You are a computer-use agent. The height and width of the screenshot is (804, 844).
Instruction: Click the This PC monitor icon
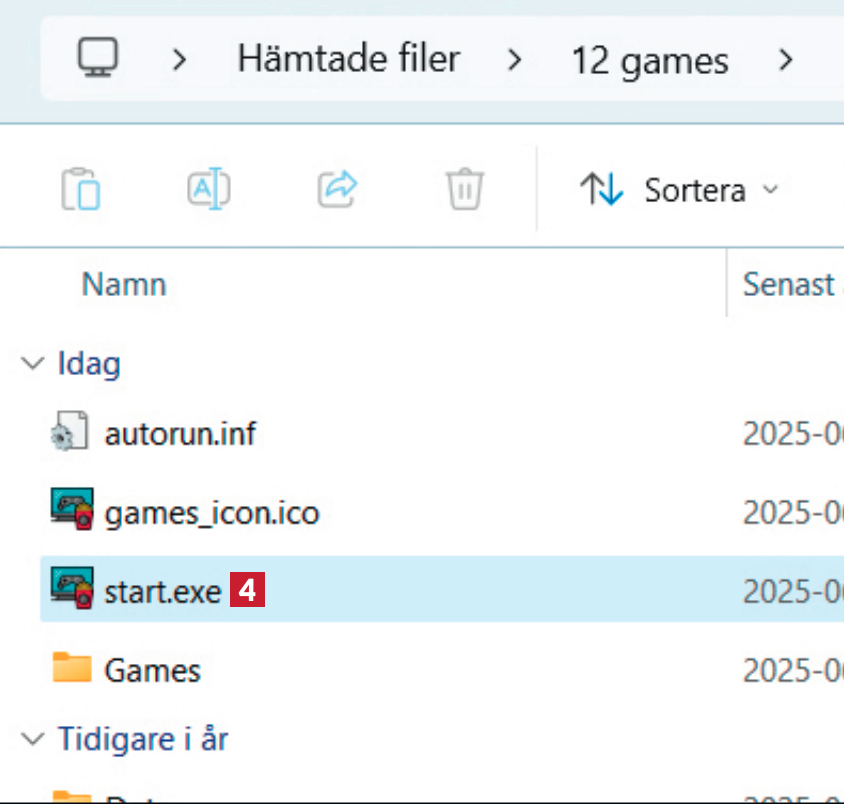coord(98,59)
